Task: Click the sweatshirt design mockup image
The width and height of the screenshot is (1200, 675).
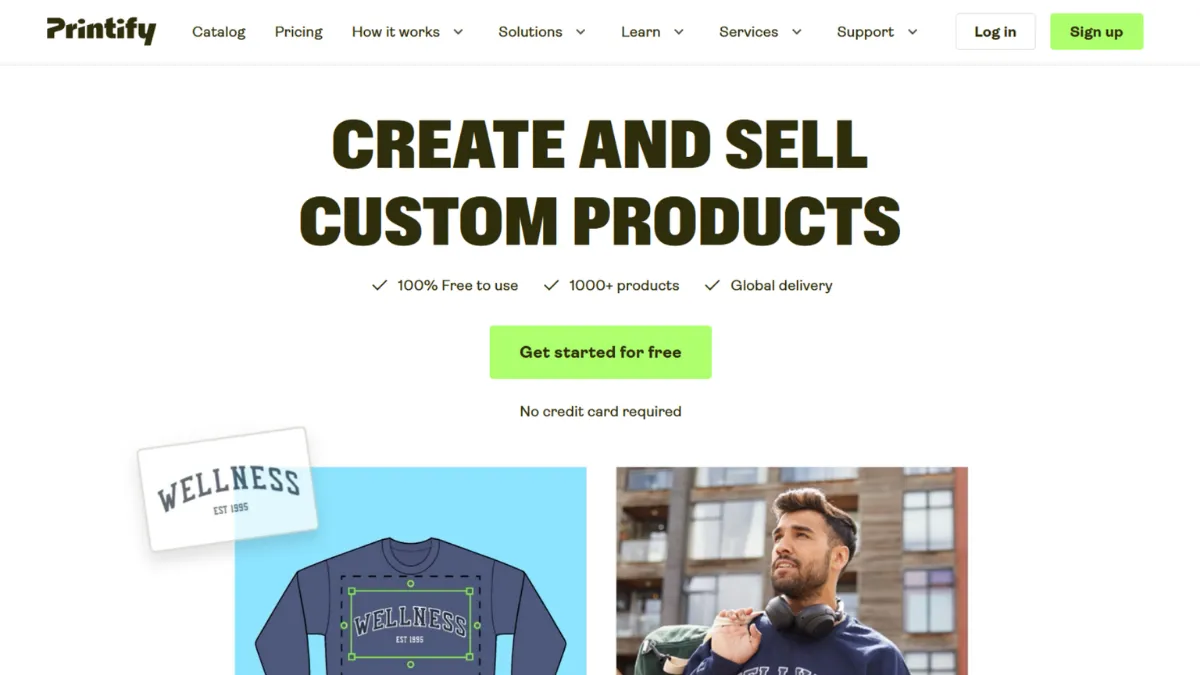Action: (x=411, y=571)
